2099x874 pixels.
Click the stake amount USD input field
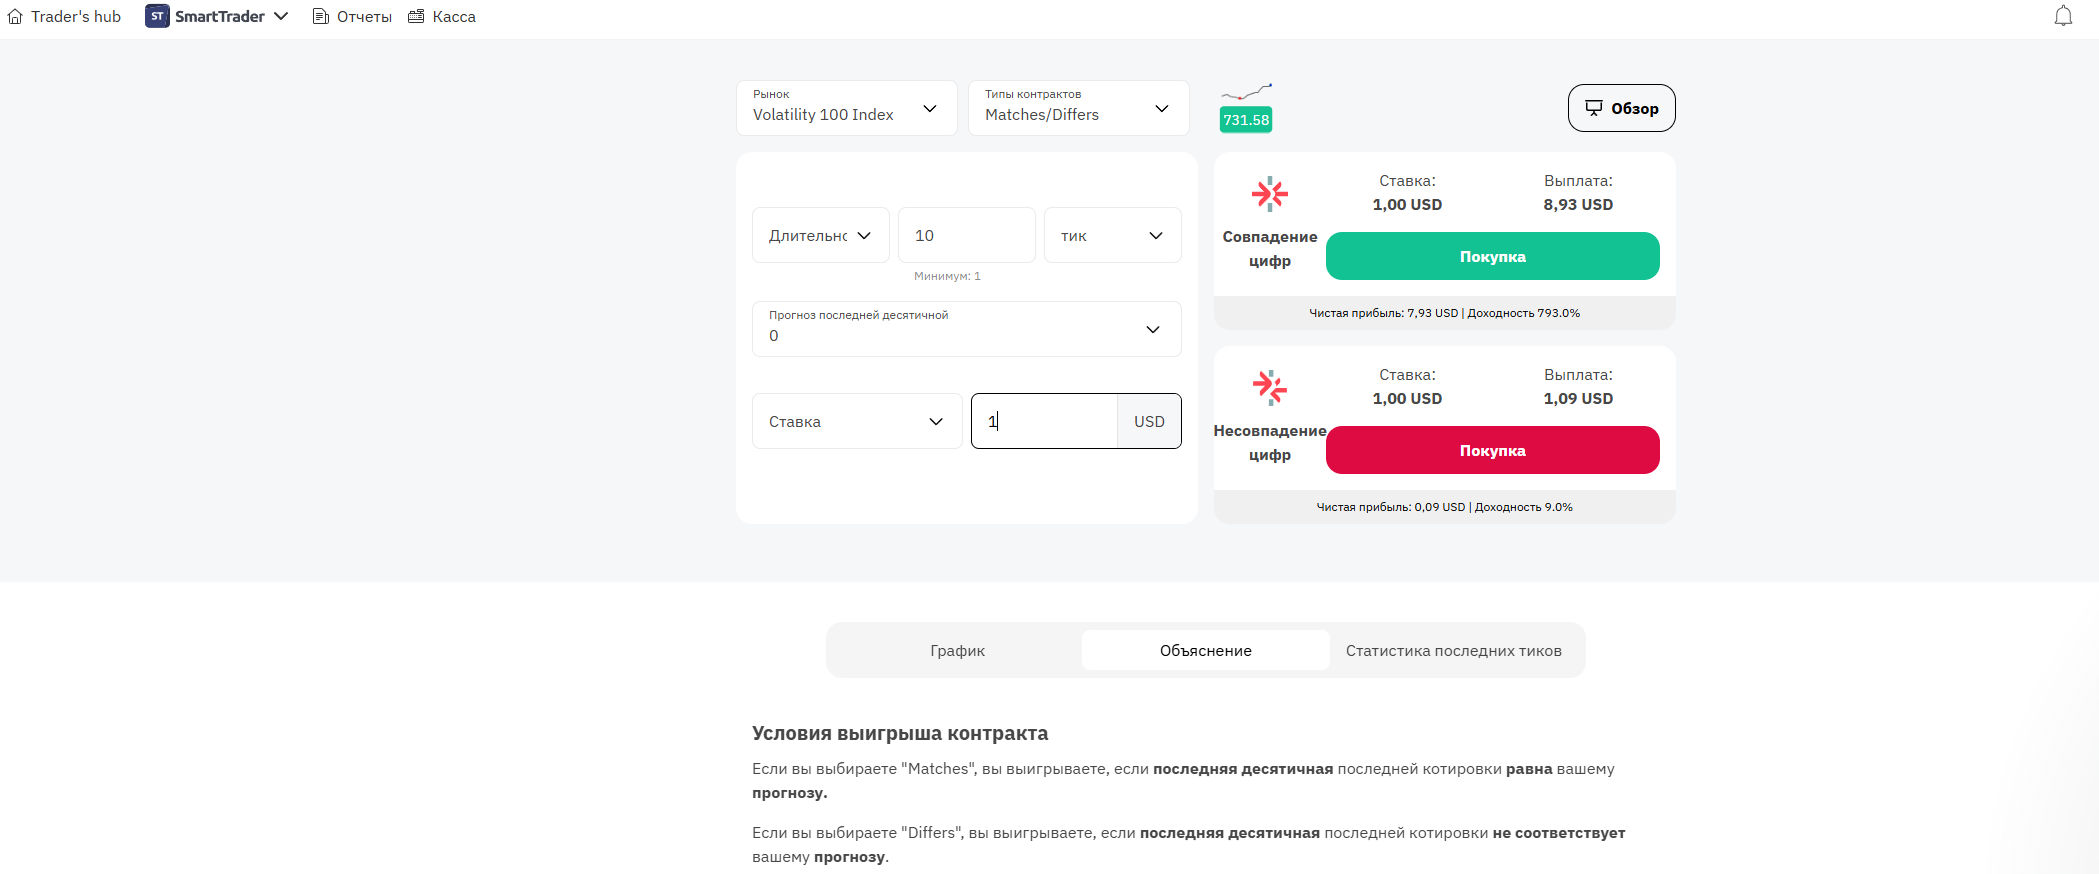(1044, 421)
